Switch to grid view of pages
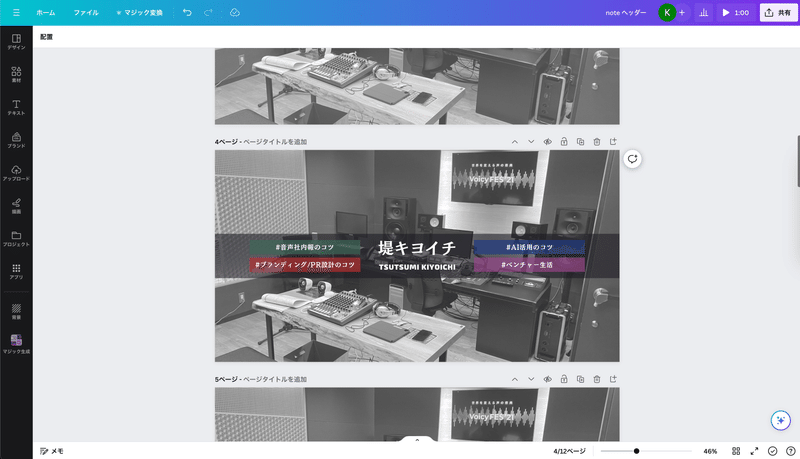 pyautogui.click(x=736, y=451)
